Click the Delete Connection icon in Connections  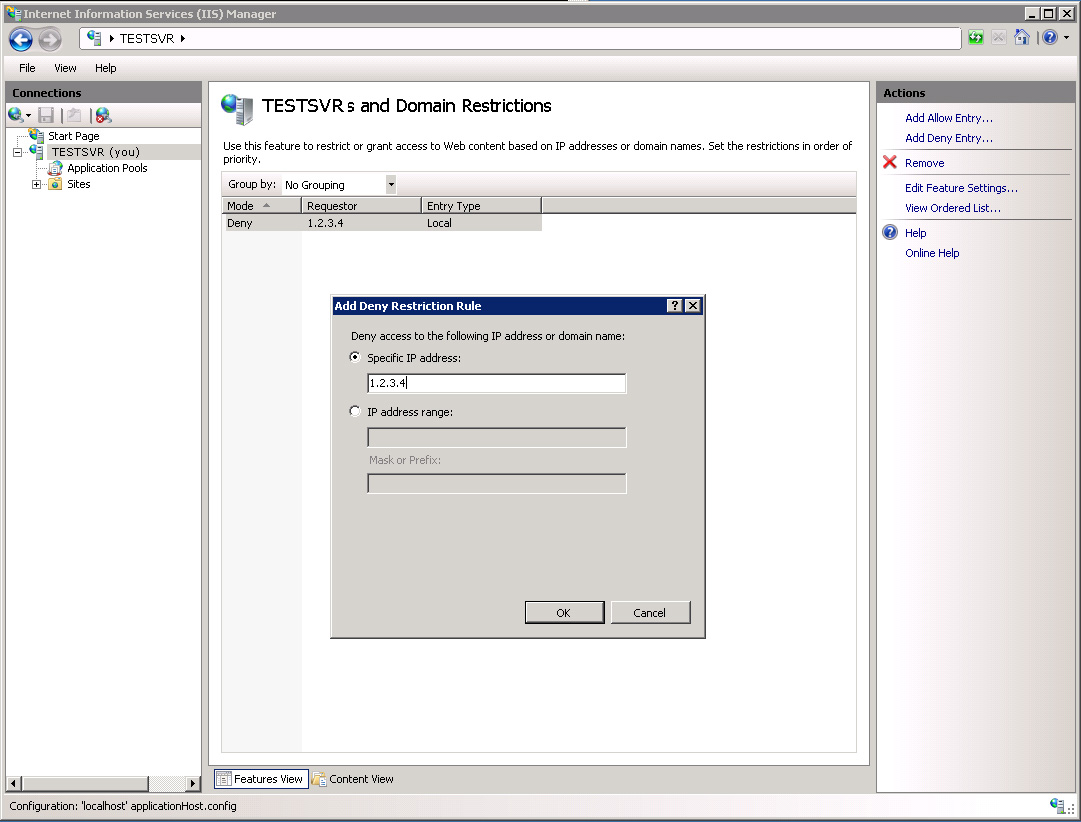point(103,115)
